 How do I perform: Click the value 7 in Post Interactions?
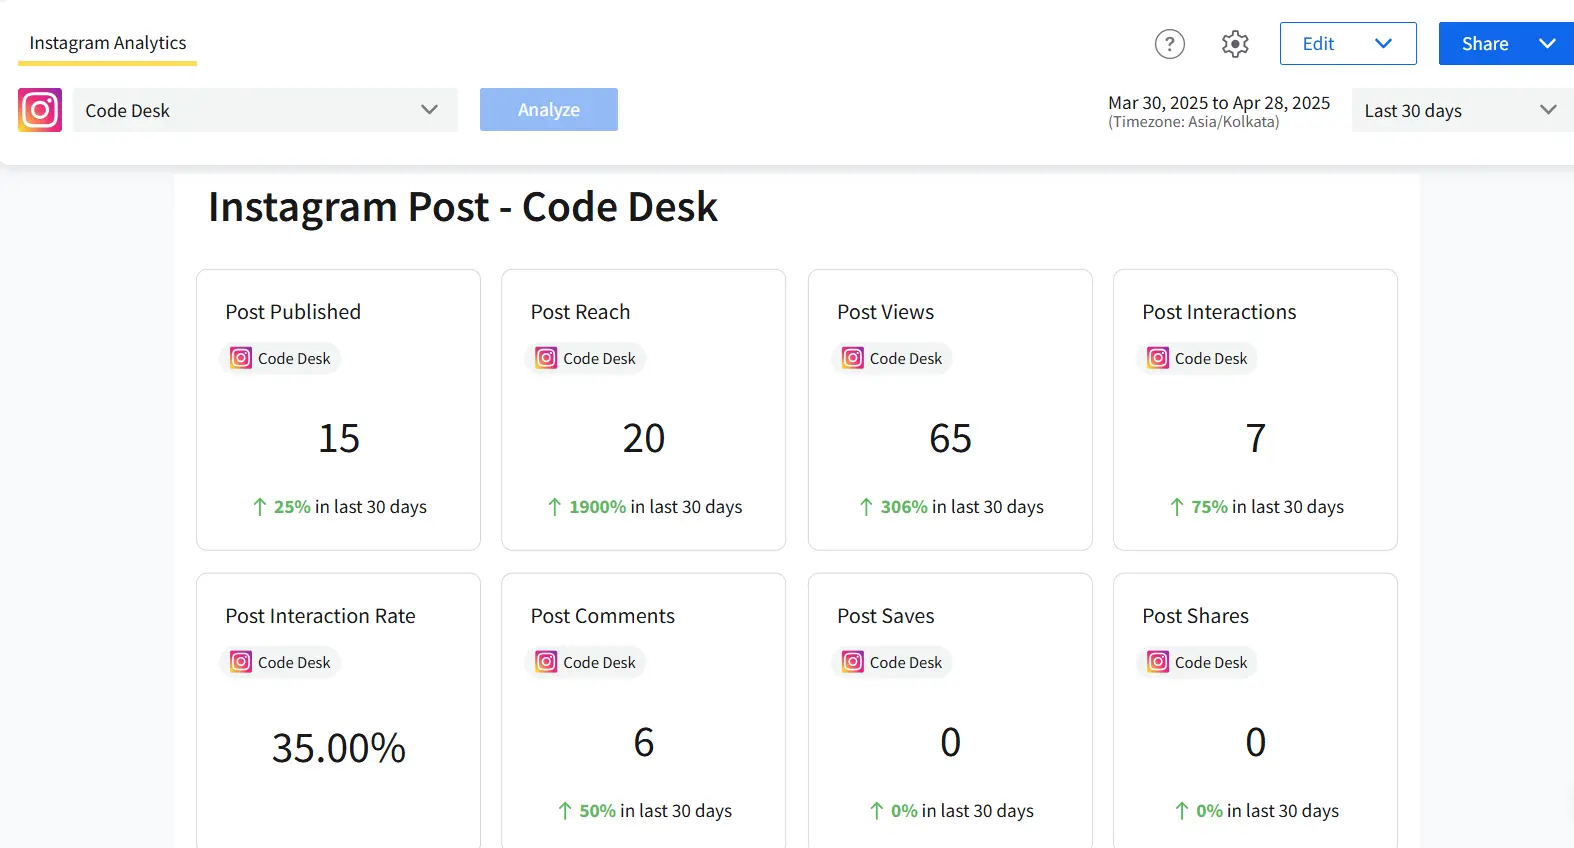1256,438
